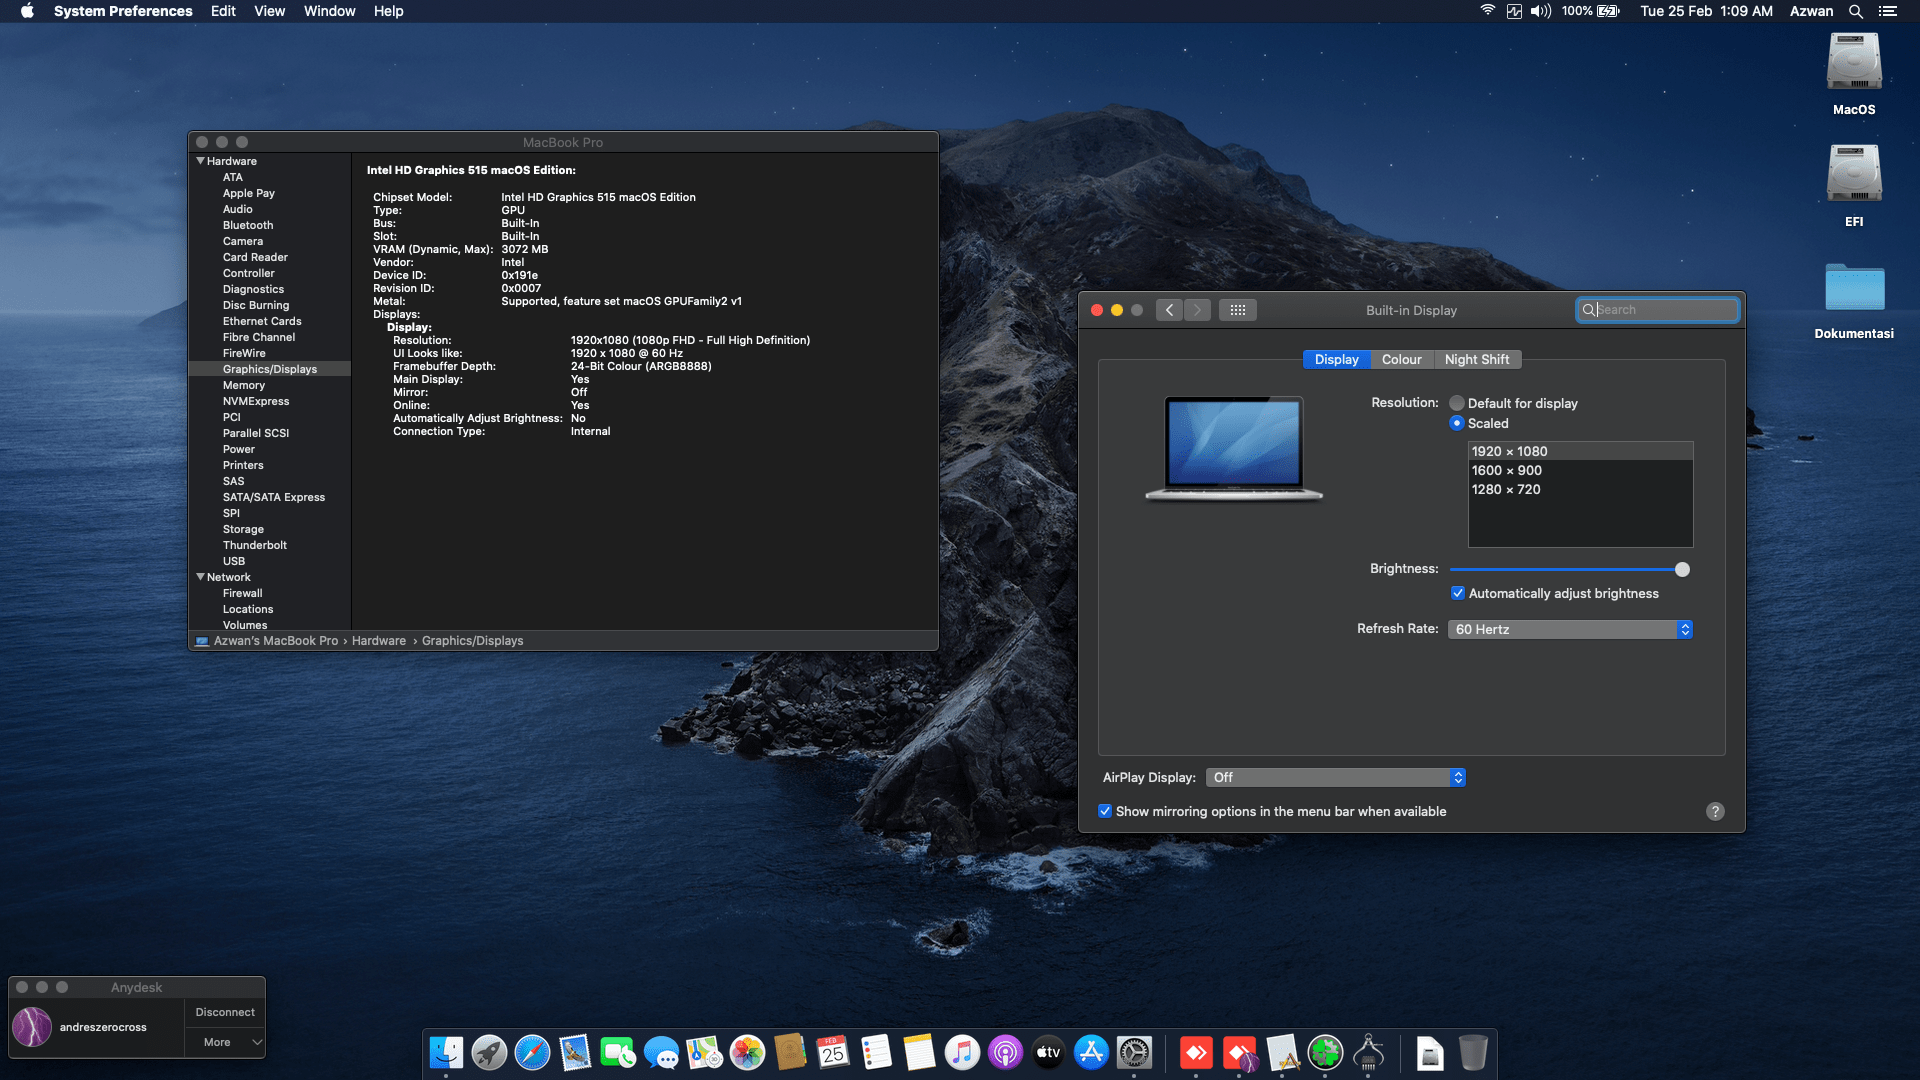The width and height of the screenshot is (1920, 1080).
Task: Select Firewall under Network
Action: click(x=242, y=593)
